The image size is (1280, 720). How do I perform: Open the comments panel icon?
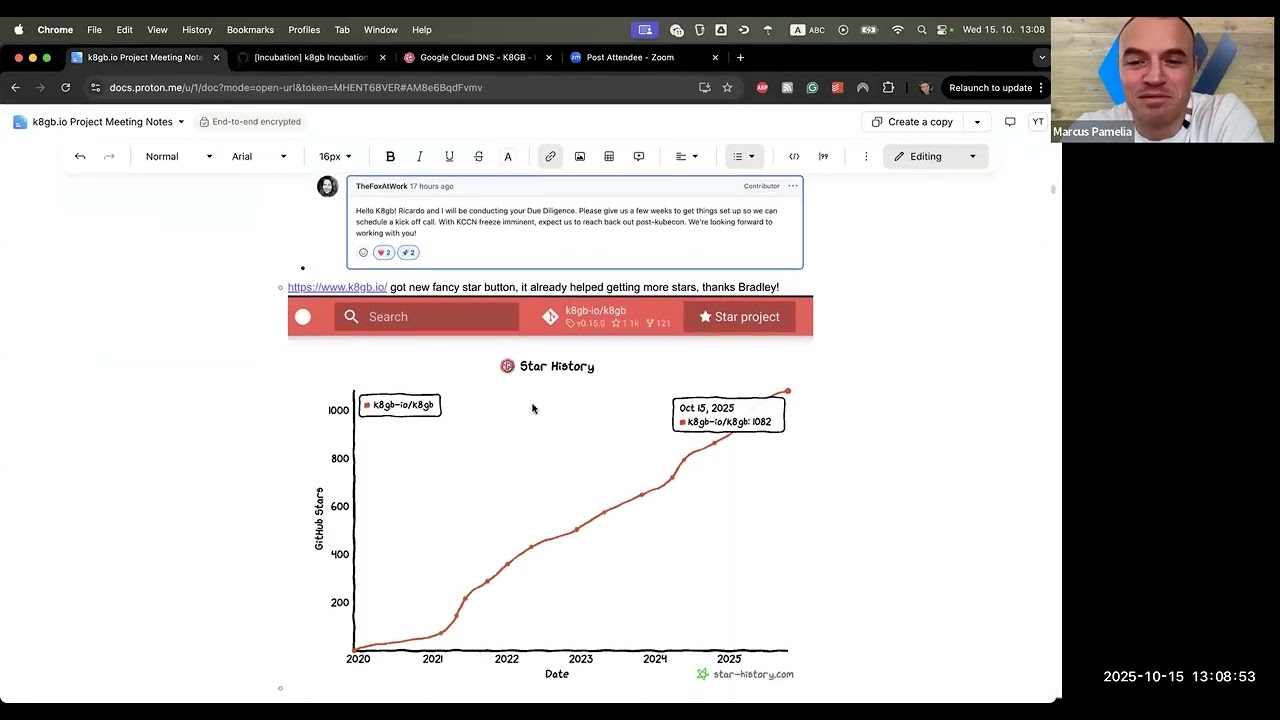point(1010,122)
